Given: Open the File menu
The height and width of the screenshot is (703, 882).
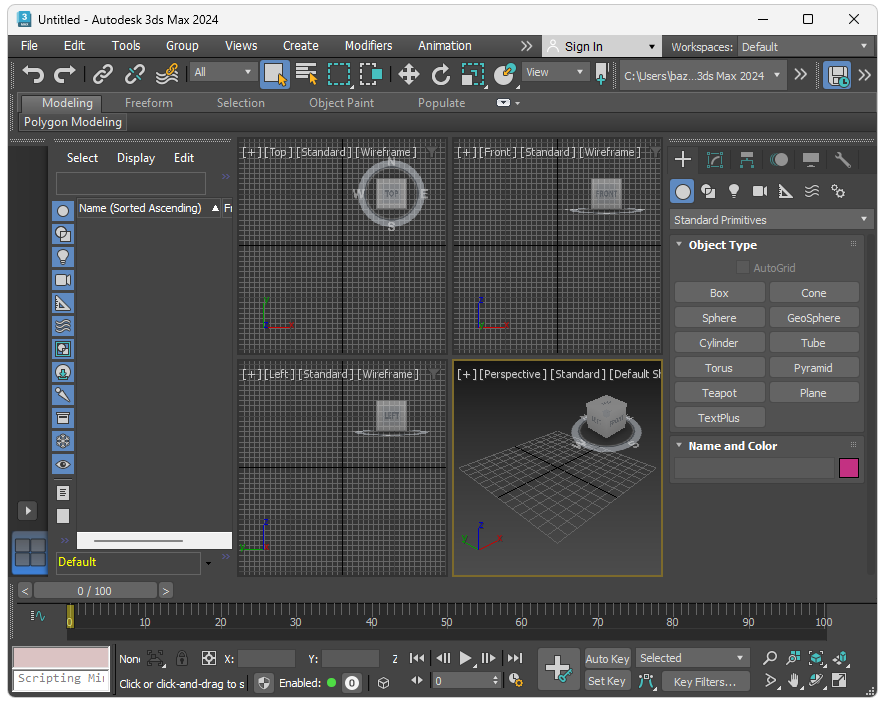Looking at the screenshot, I should pyautogui.click(x=29, y=46).
